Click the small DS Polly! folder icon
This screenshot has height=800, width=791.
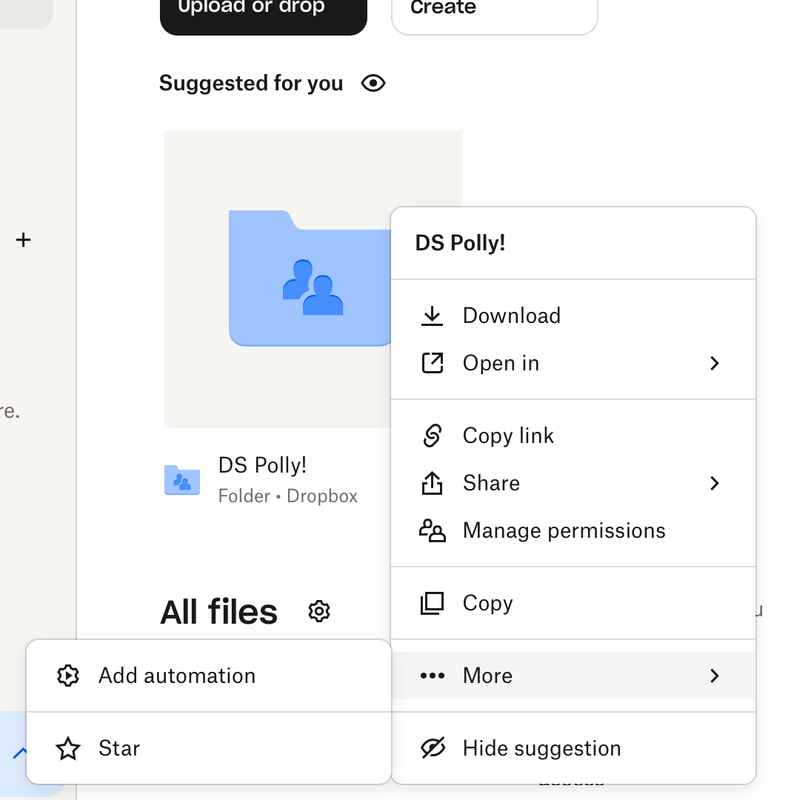182,480
